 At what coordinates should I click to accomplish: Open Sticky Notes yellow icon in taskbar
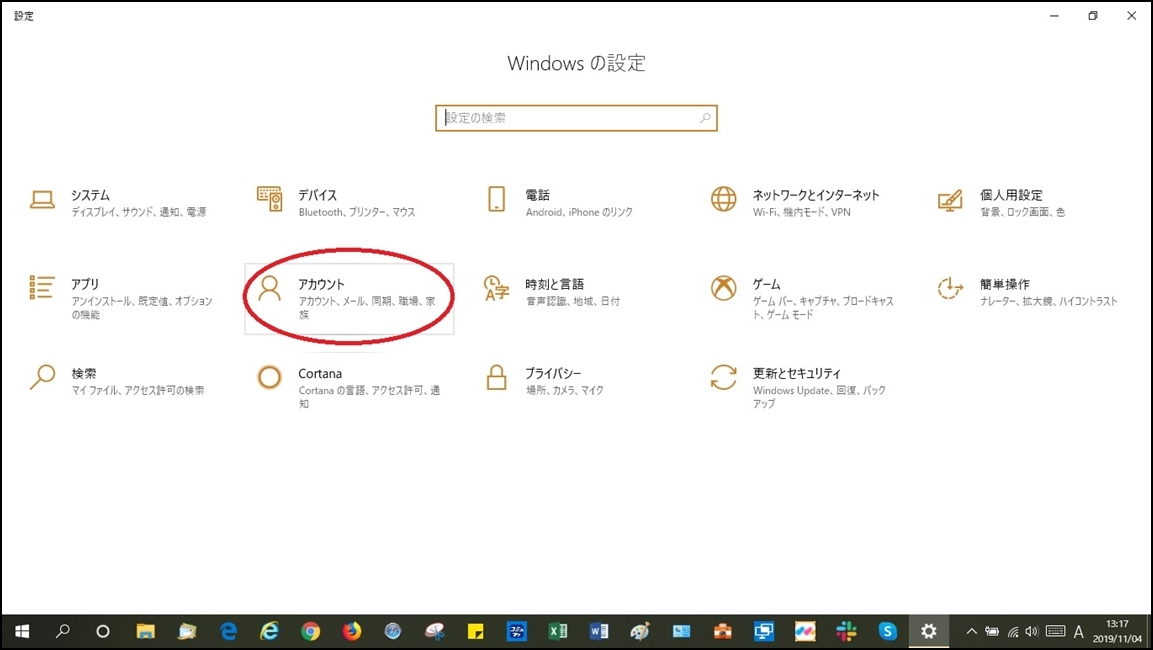pos(476,631)
